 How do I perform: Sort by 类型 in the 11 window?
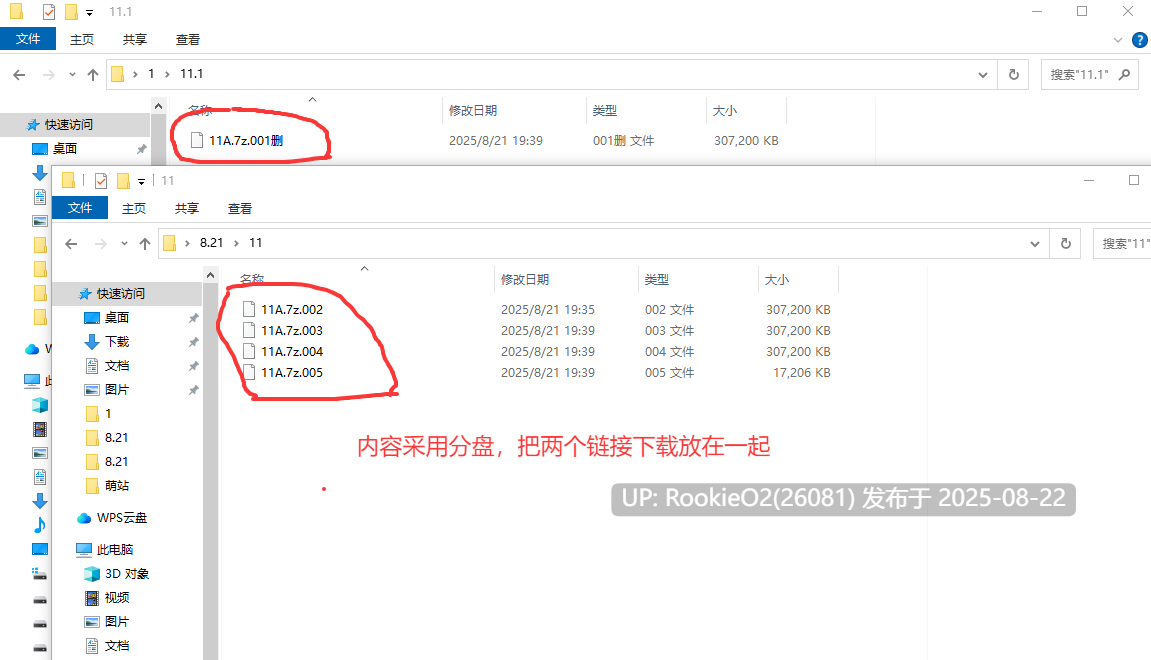coord(657,279)
